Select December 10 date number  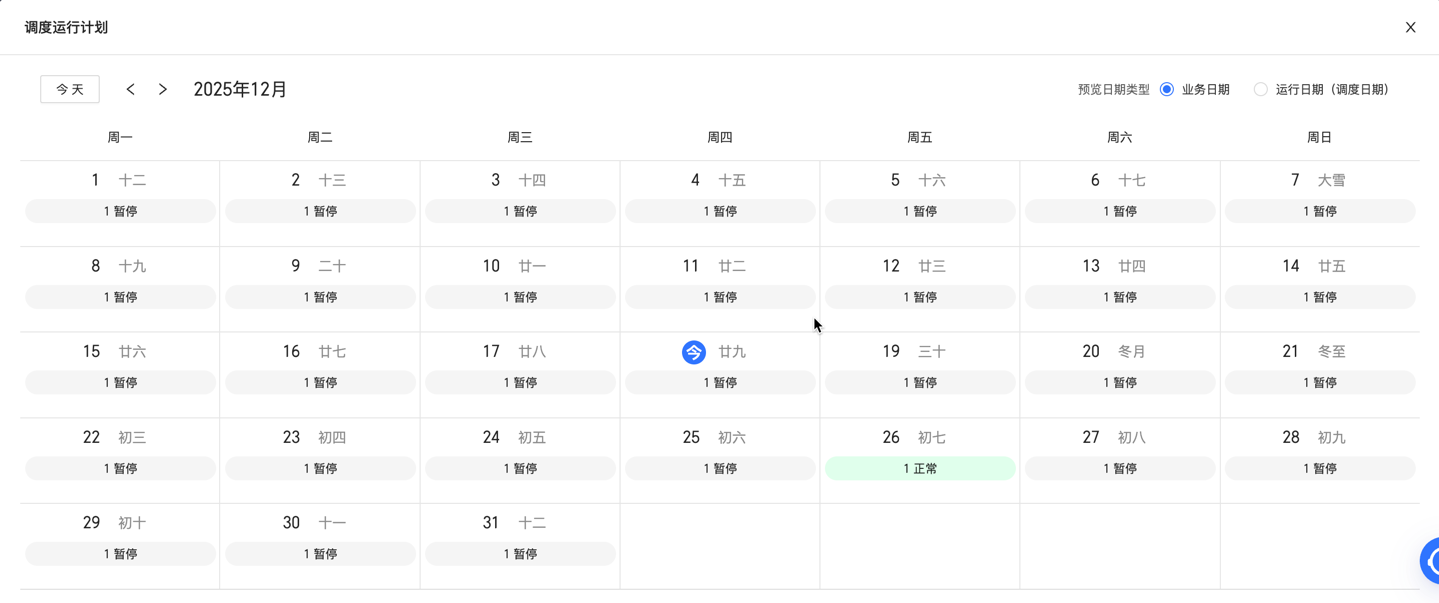click(491, 266)
